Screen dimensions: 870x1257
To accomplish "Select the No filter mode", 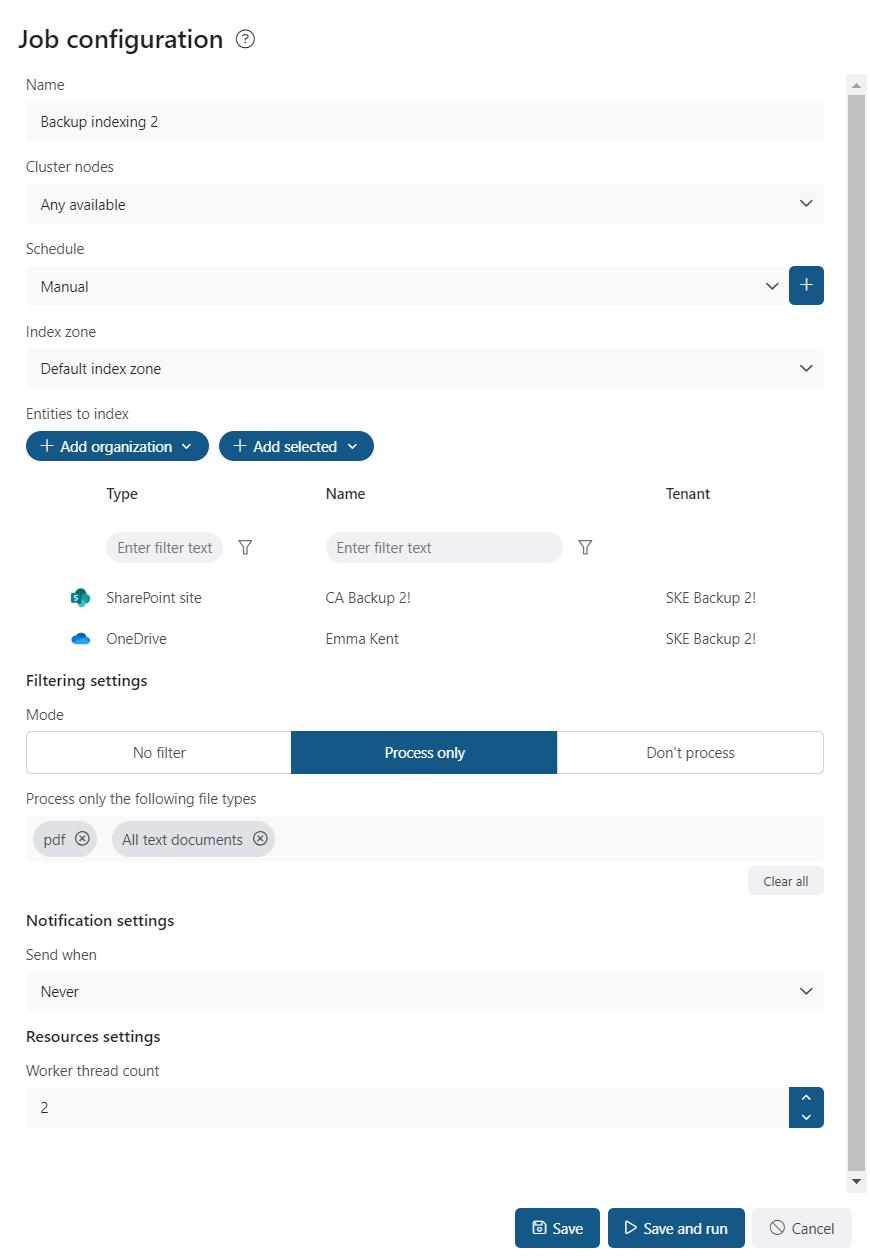I will point(159,753).
